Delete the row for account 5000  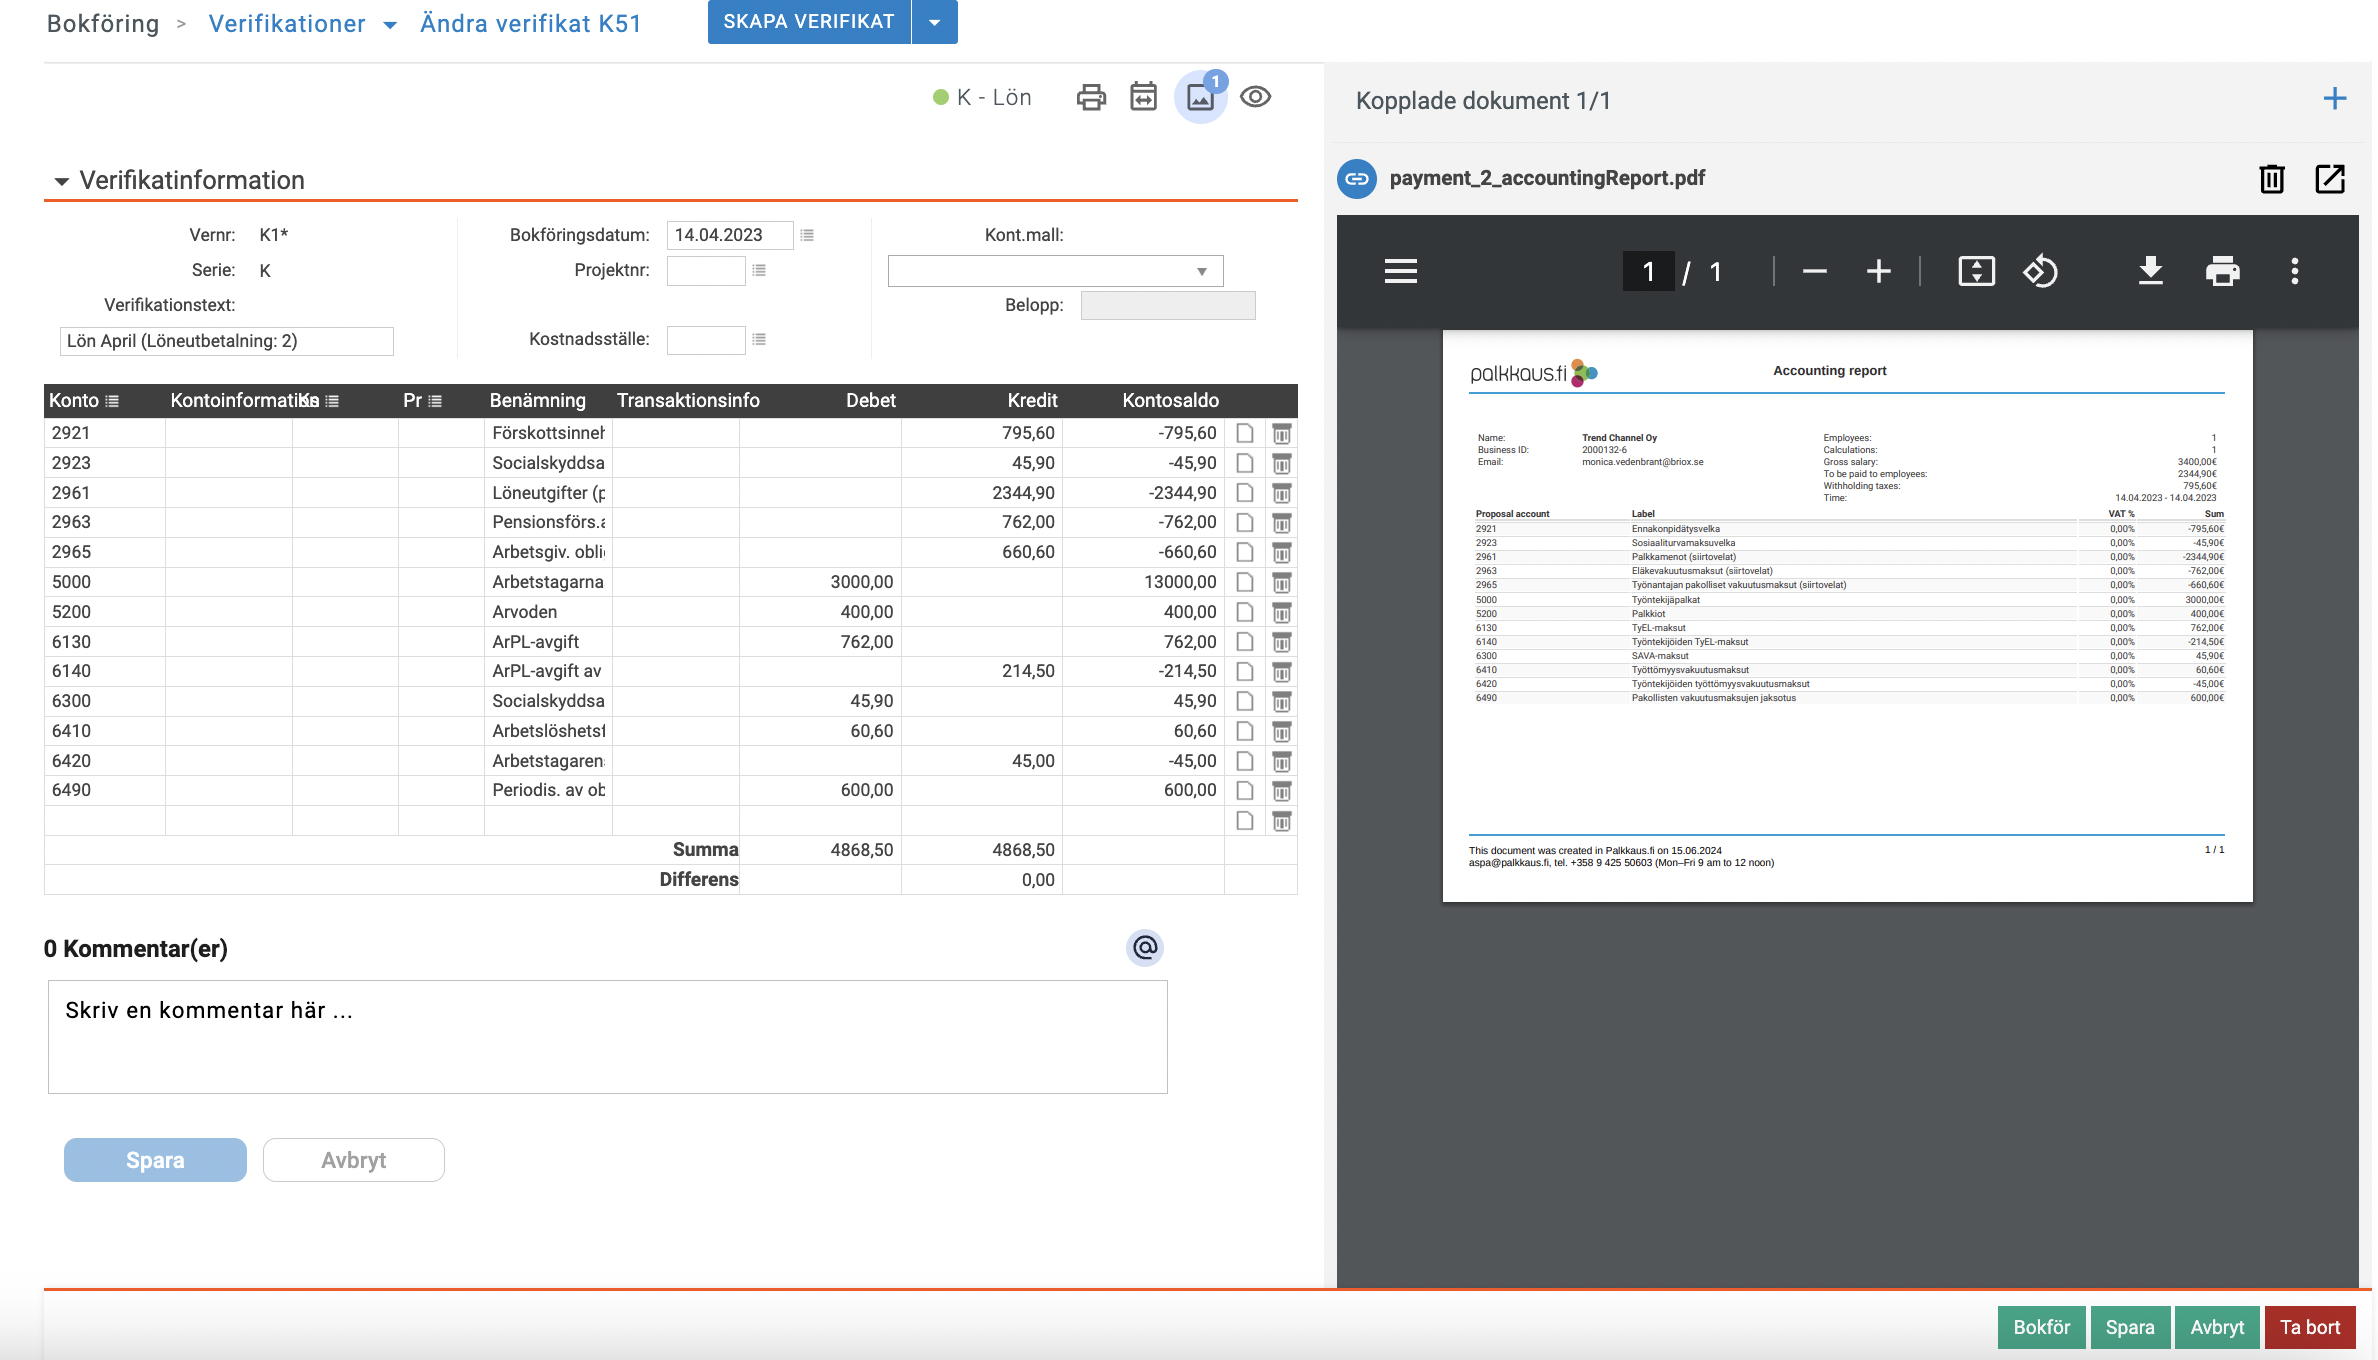pyautogui.click(x=1281, y=582)
